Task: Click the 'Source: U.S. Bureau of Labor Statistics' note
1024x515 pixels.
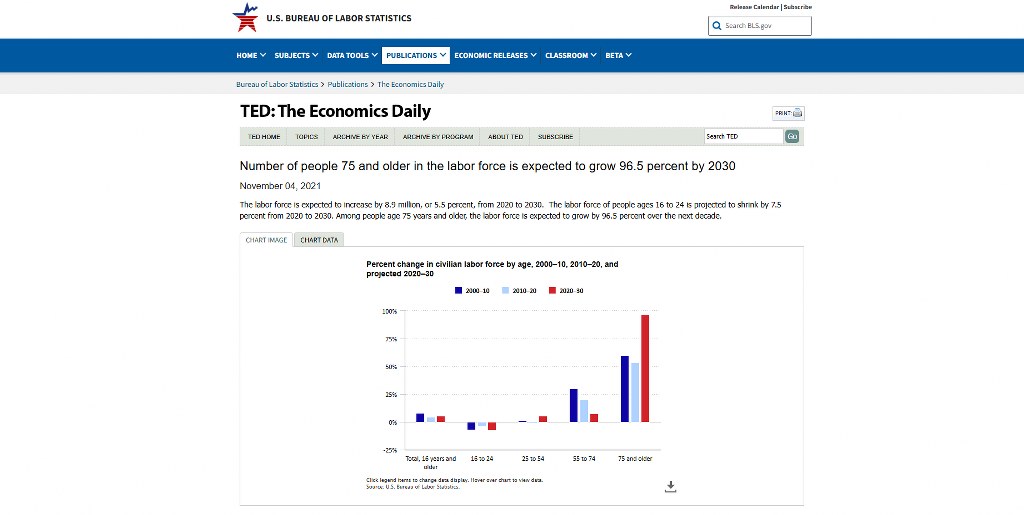Action: click(x=413, y=487)
